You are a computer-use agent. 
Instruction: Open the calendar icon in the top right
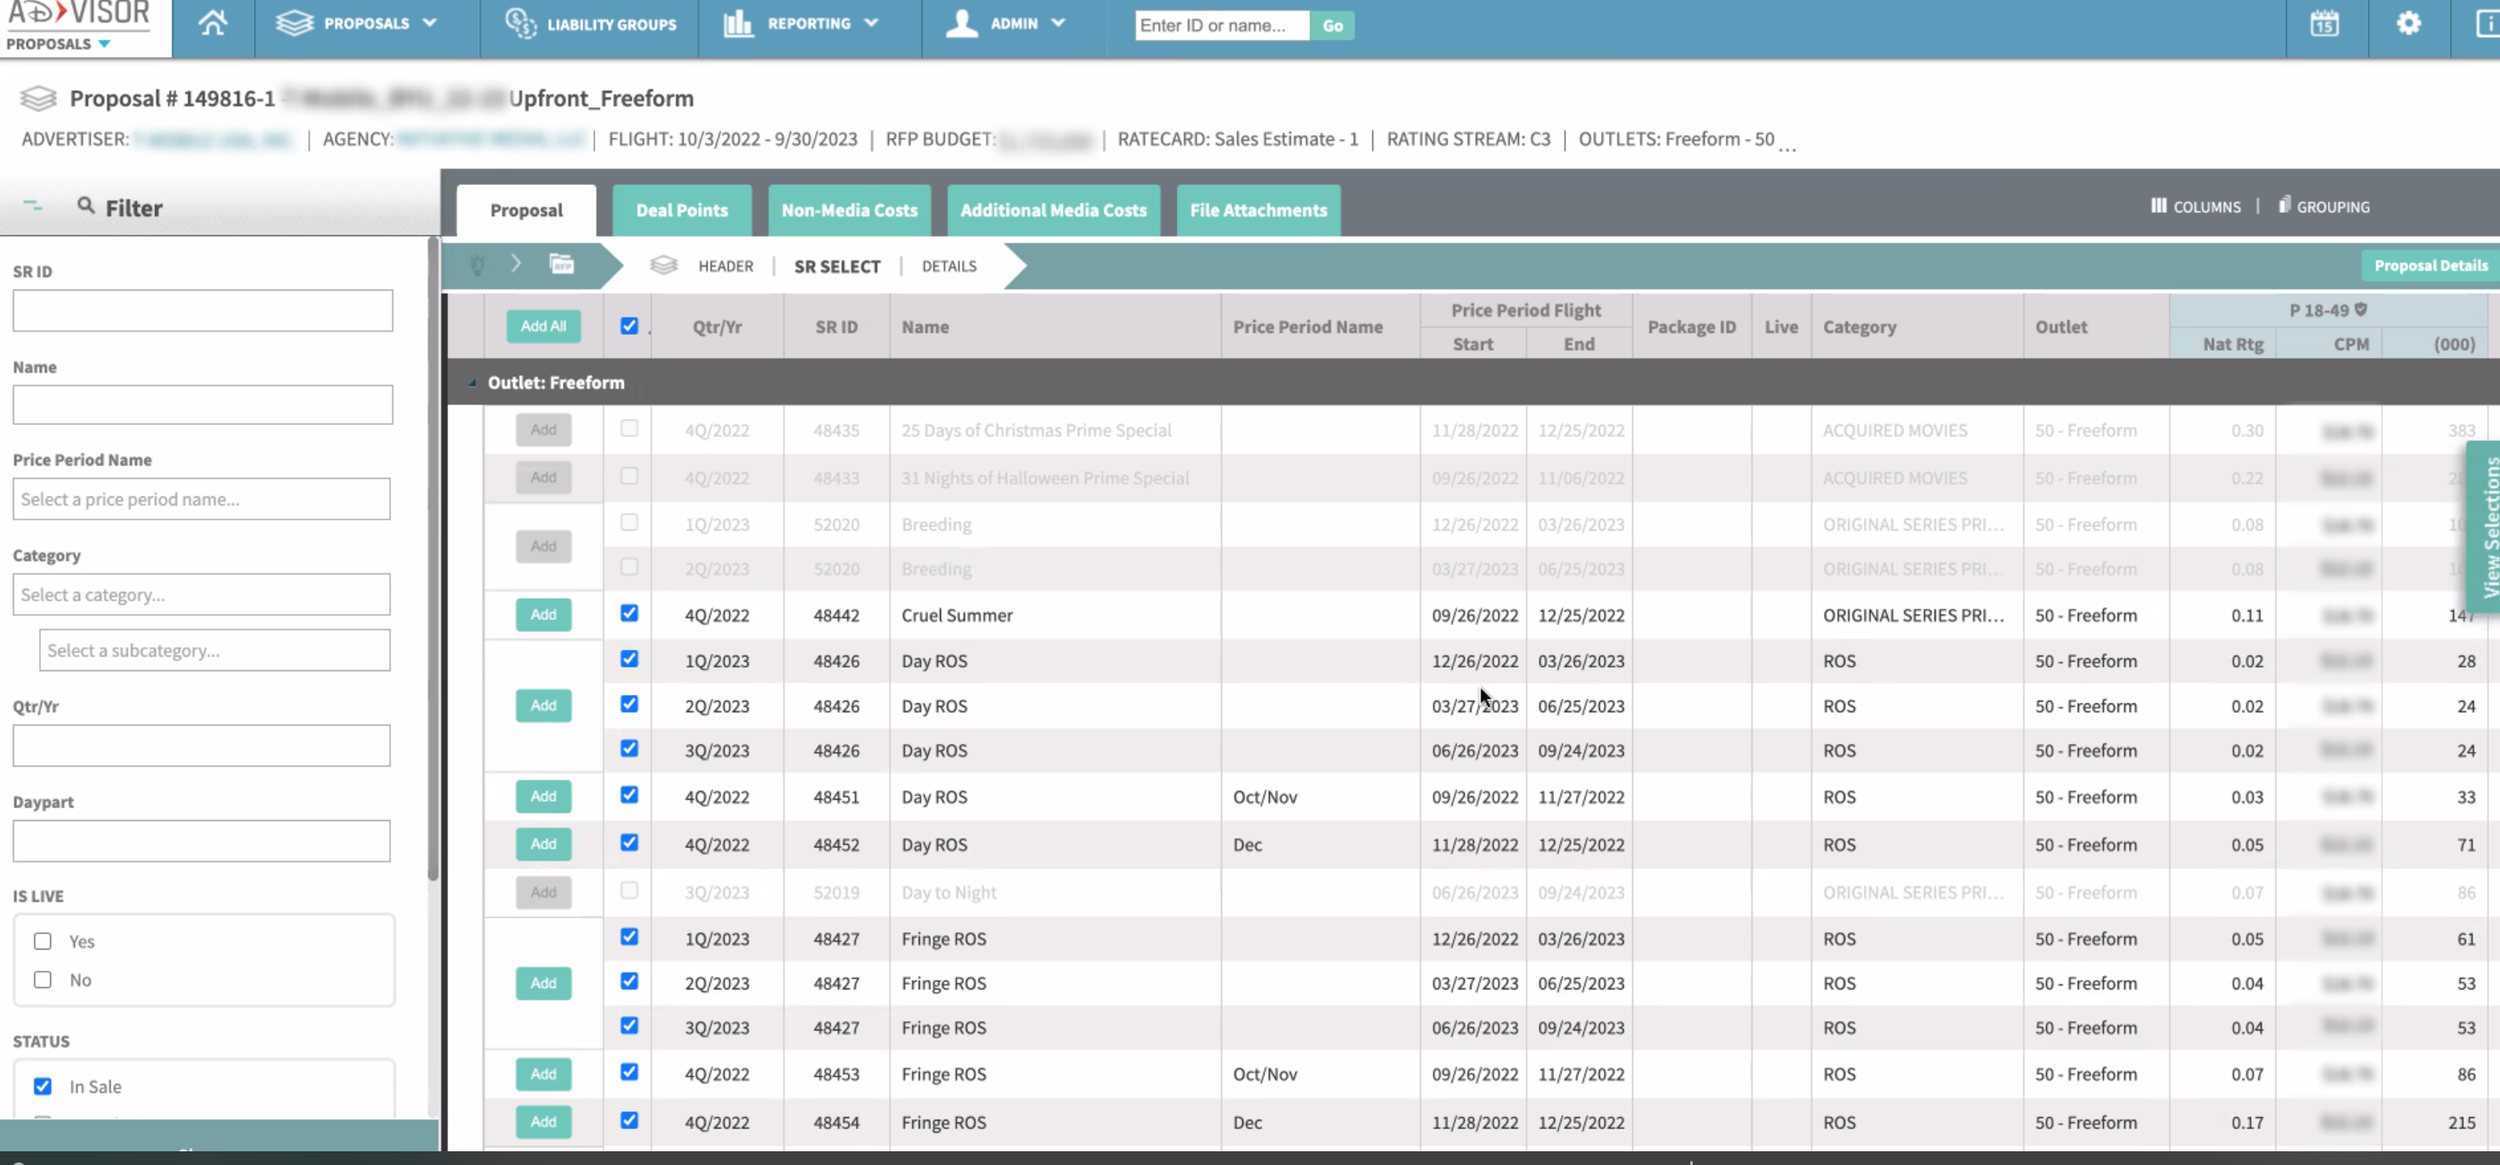pos(2324,24)
